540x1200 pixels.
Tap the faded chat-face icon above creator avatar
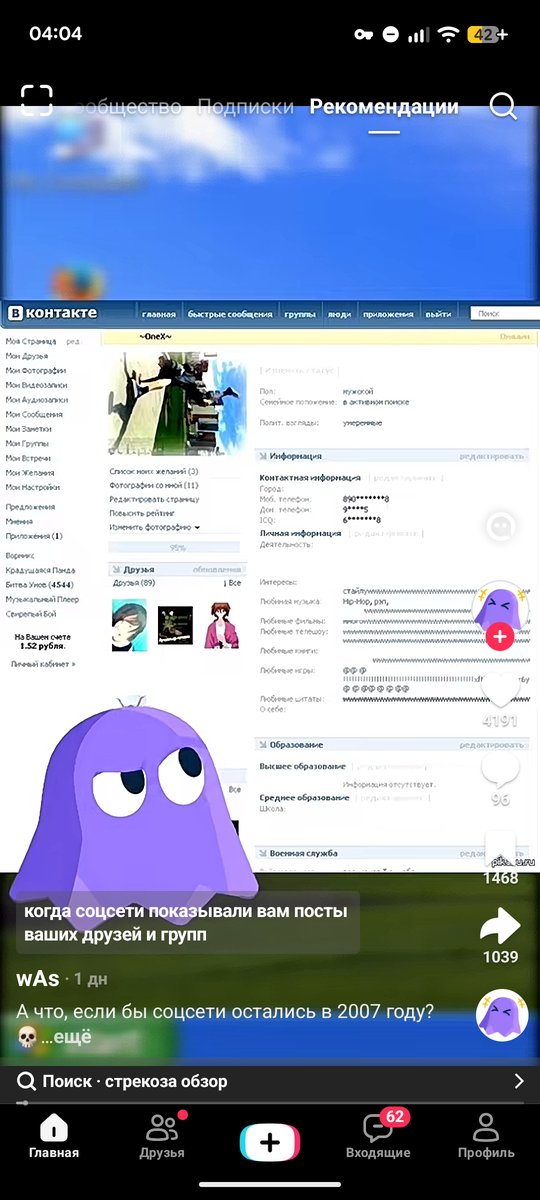(x=500, y=527)
